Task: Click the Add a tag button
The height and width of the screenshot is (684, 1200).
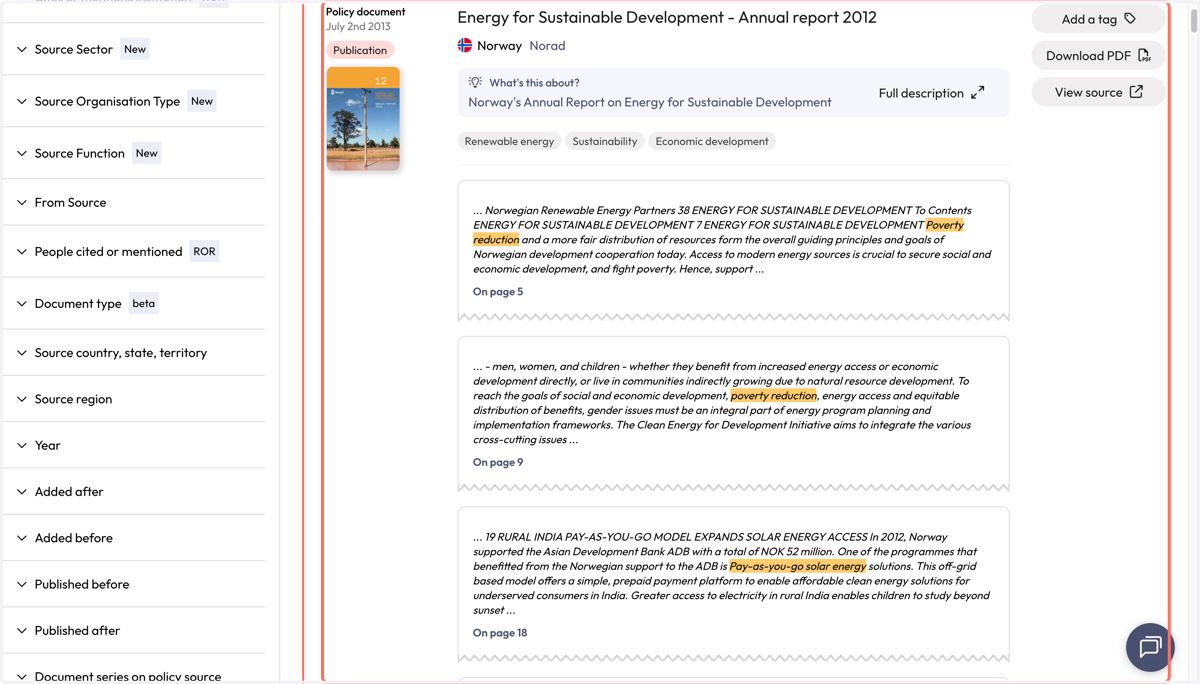Action: [1098, 19]
